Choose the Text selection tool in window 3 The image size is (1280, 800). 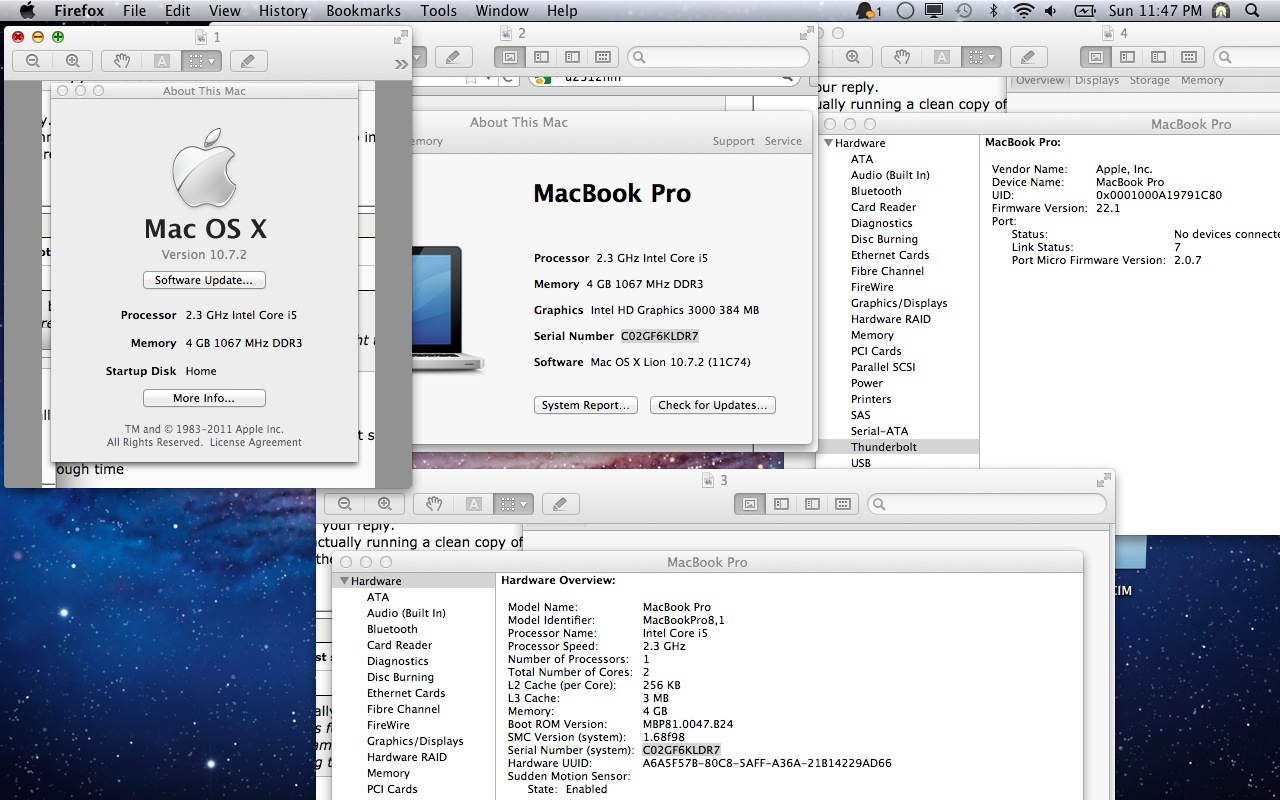pos(474,504)
